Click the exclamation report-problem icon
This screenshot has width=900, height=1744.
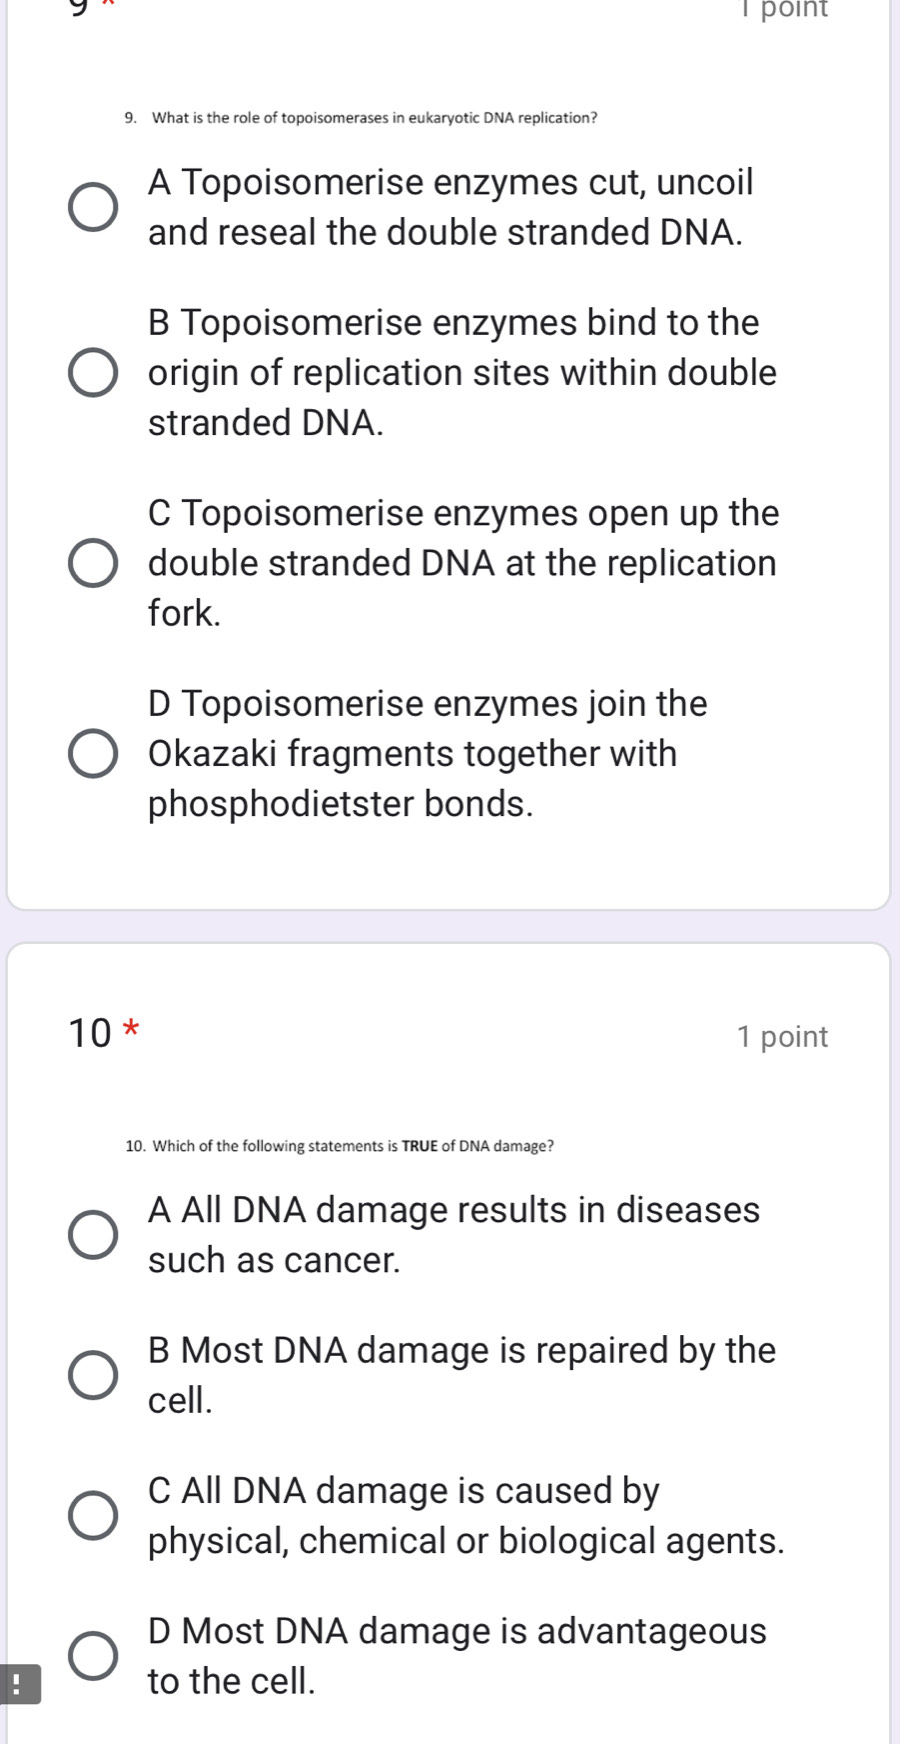20,1683
